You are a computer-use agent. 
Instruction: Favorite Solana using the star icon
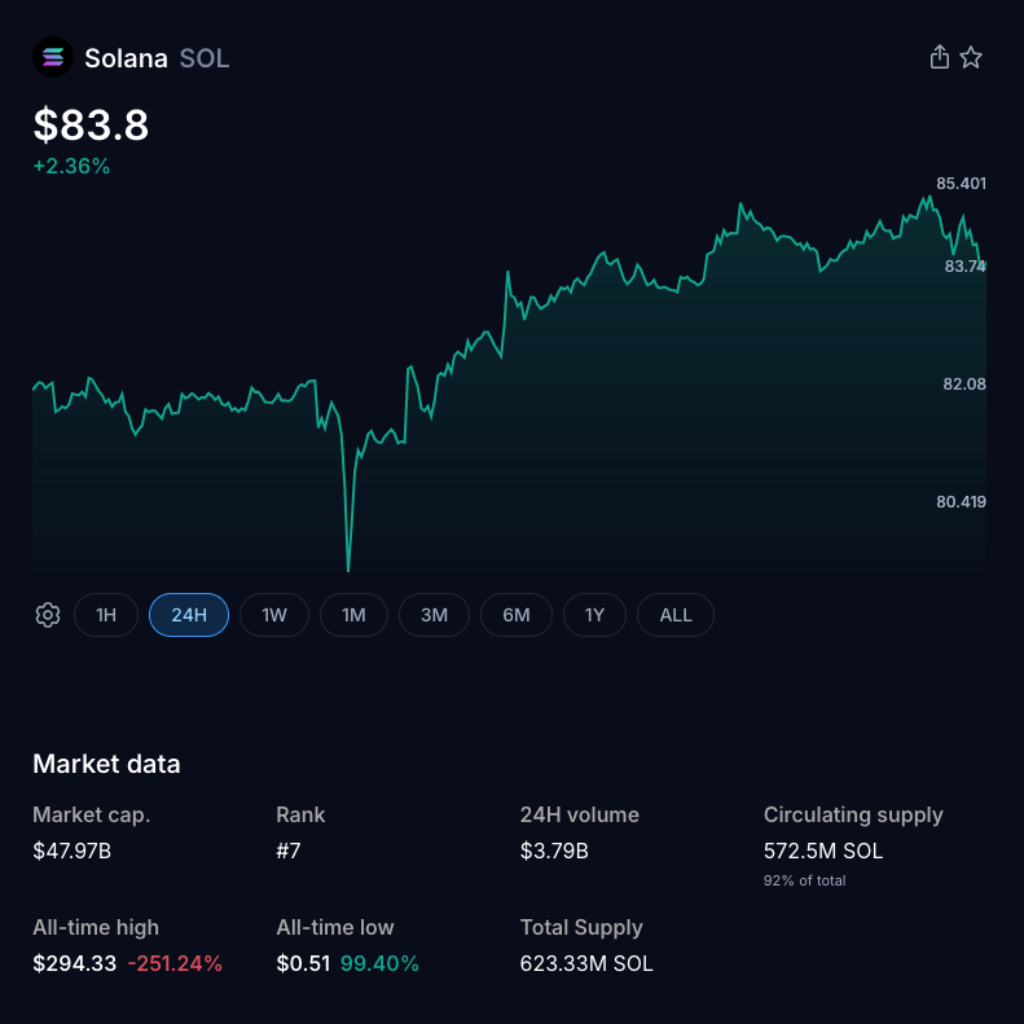971,57
